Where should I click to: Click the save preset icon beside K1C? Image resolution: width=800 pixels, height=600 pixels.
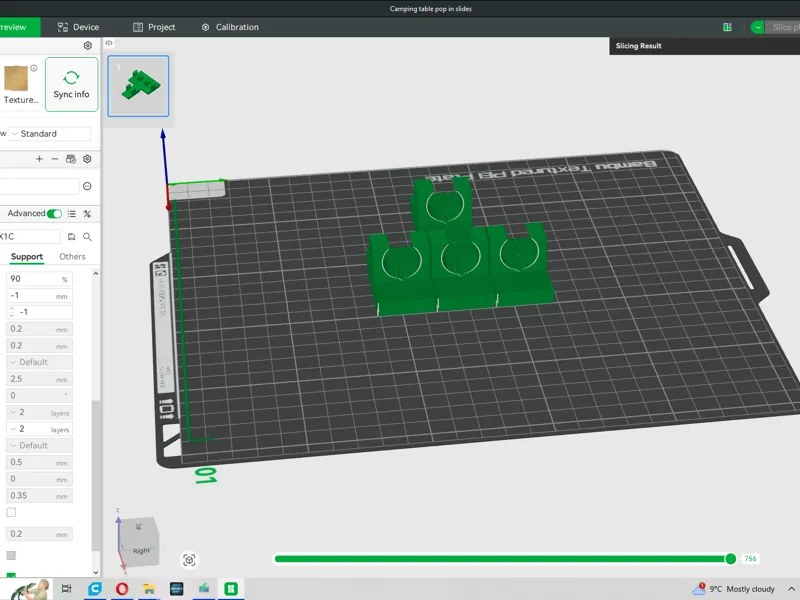point(71,237)
